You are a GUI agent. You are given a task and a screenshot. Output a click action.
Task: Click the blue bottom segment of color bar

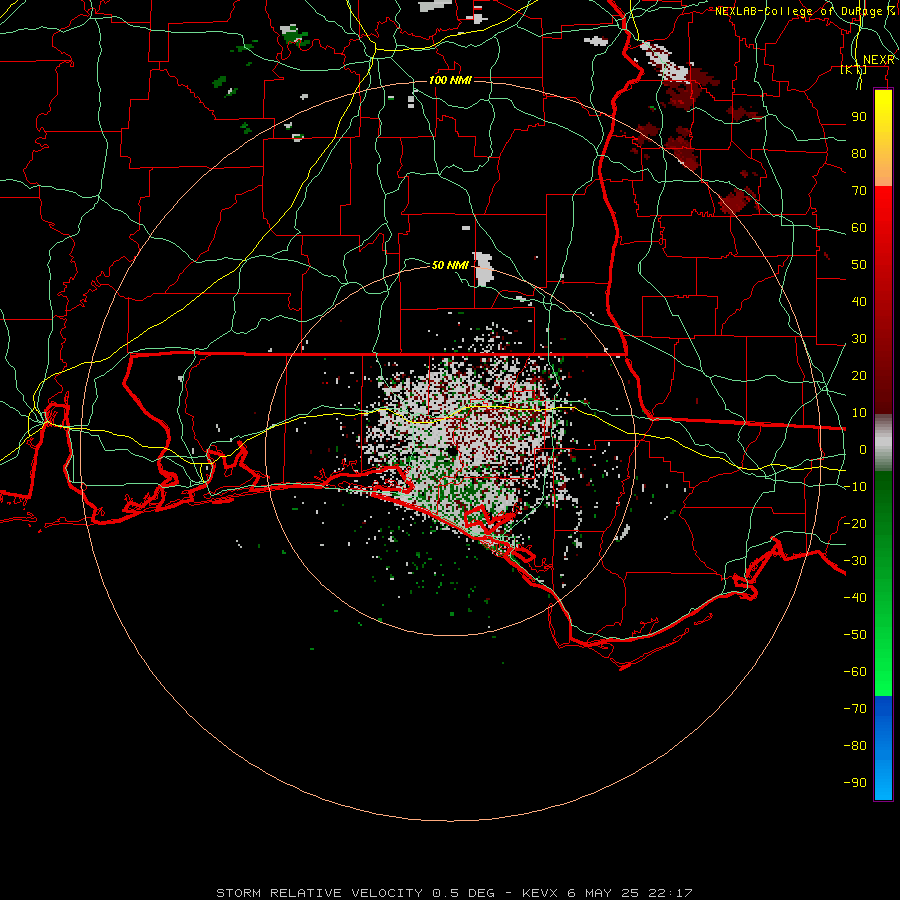(883, 748)
